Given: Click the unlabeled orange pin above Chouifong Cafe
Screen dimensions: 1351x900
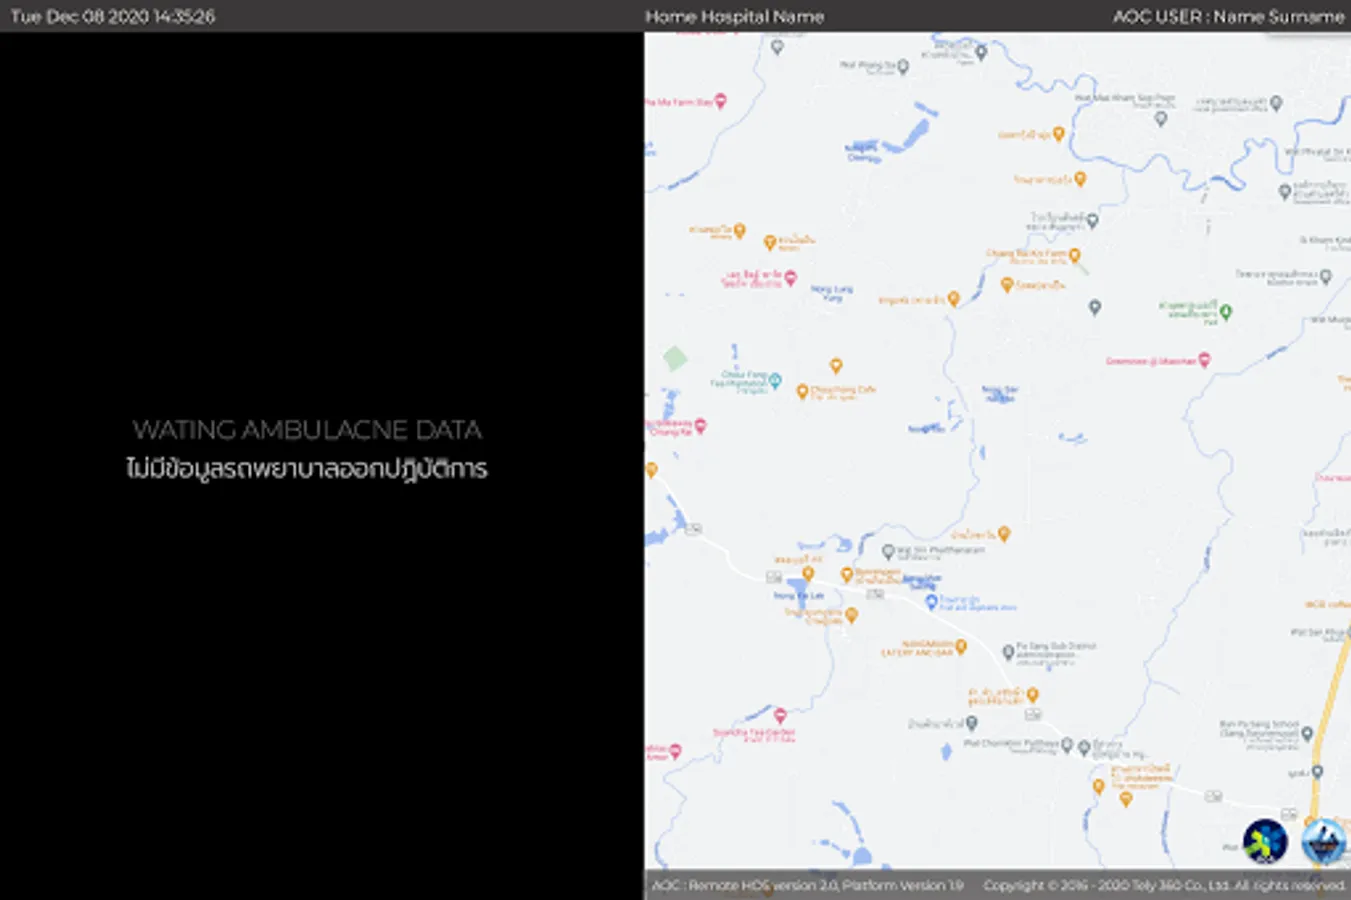Looking at the screenshot, I should tap(836, 366).
